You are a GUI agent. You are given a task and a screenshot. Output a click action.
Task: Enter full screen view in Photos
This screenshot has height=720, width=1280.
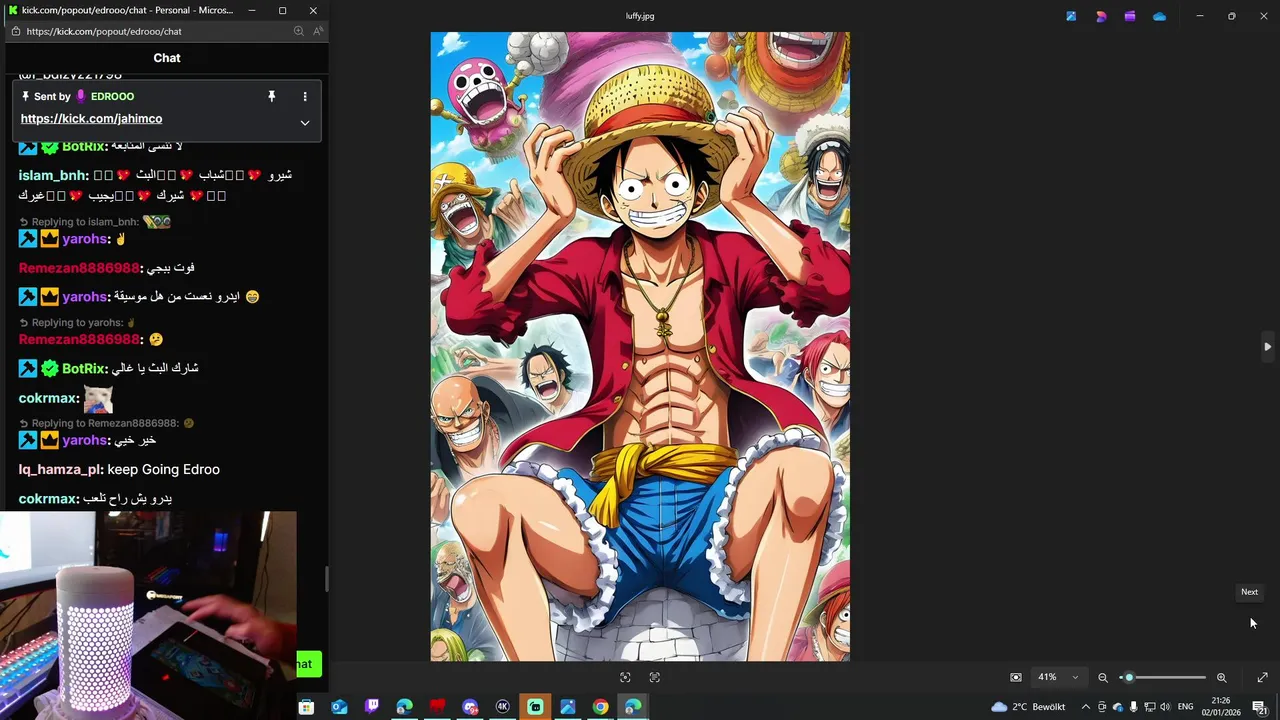coord(1262,677)
